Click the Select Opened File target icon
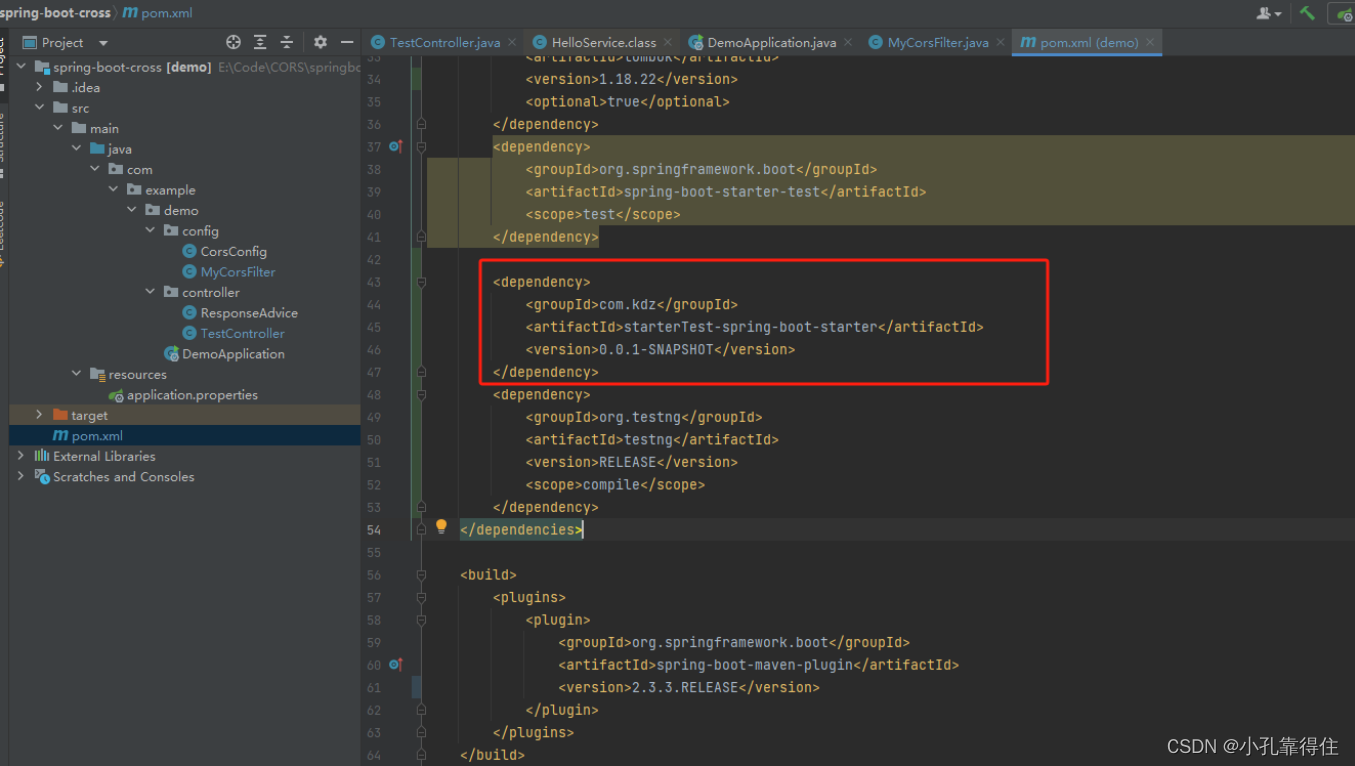This screenshot has height=766, width=1355. pos(233,42)
